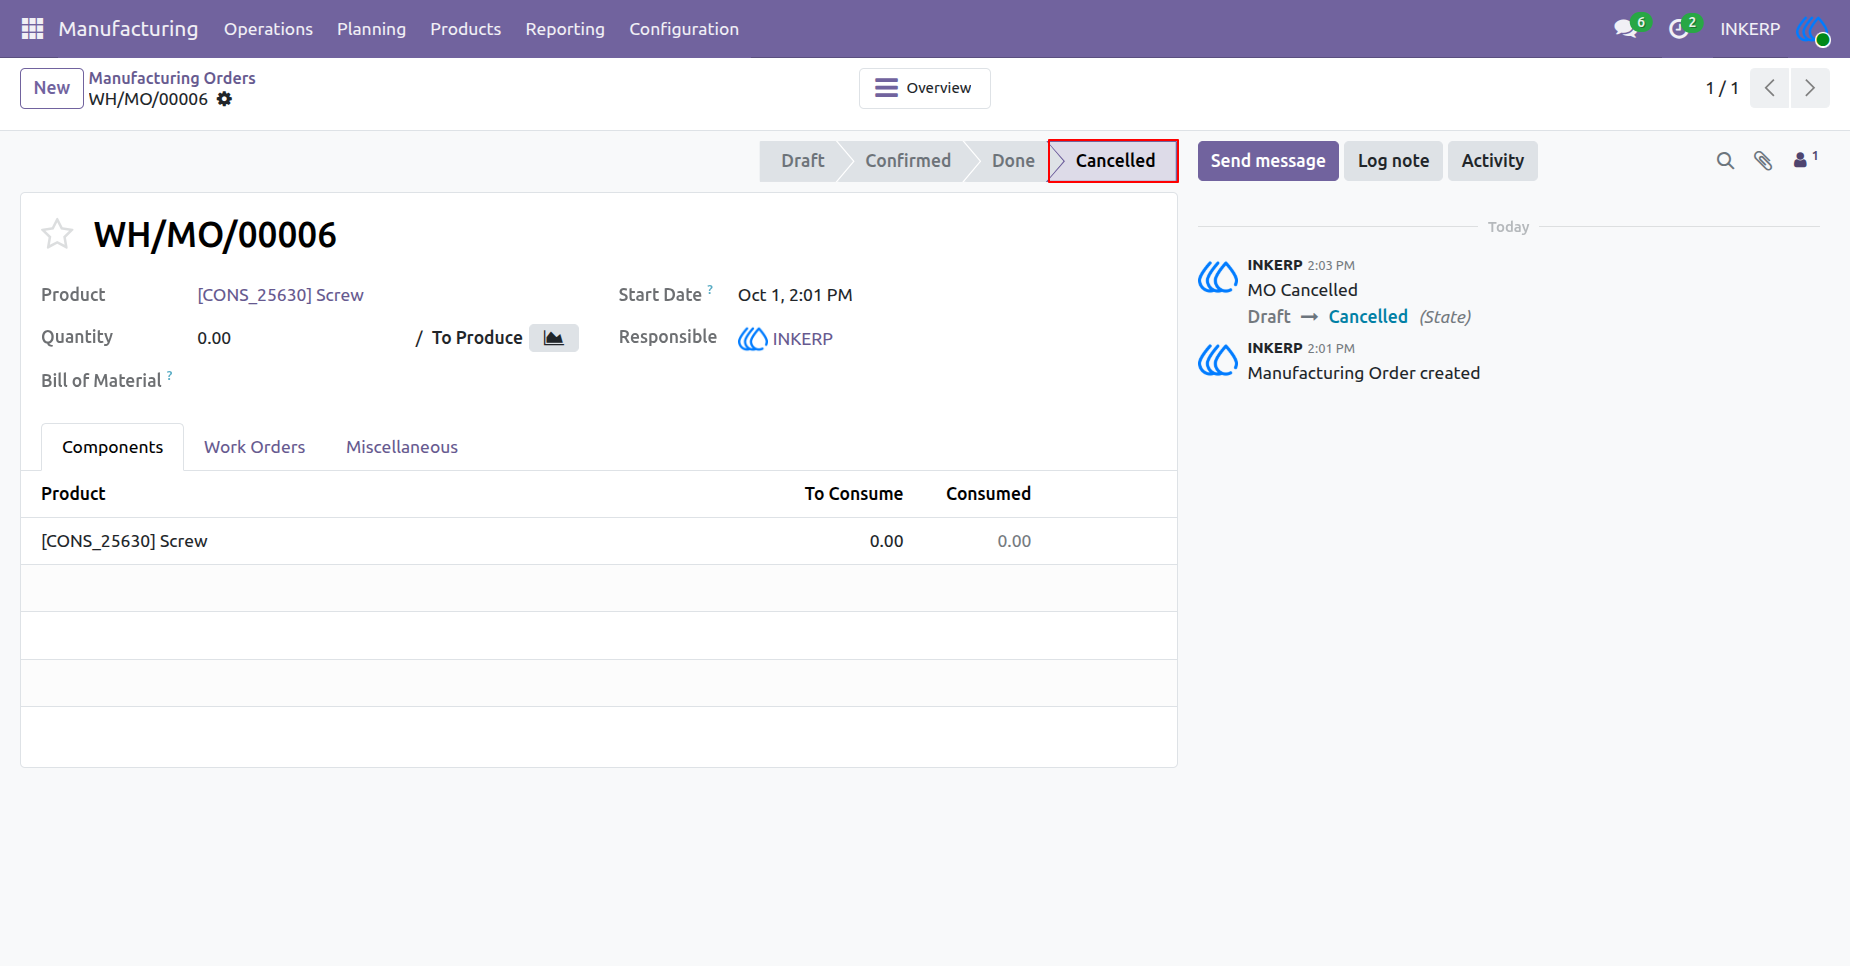Go back to Manufacturing Orders breadcrumb

(x=172, y=78)
